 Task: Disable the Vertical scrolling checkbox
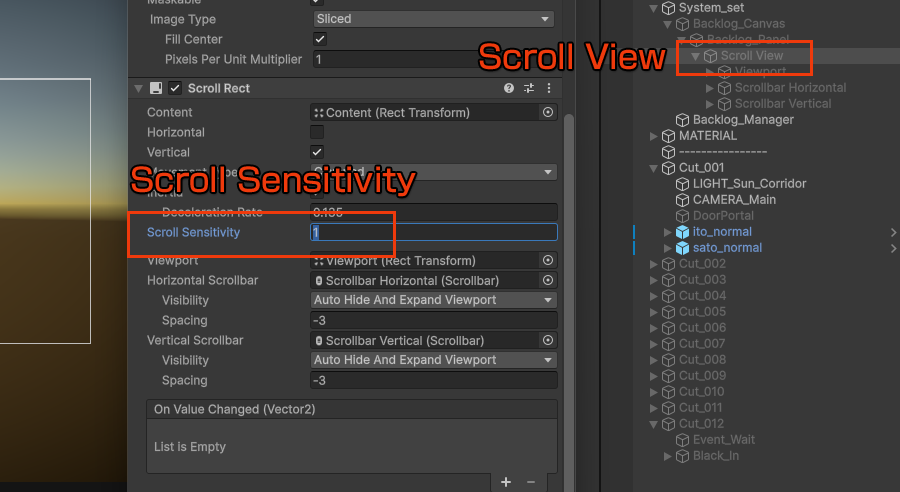point(317,152)
